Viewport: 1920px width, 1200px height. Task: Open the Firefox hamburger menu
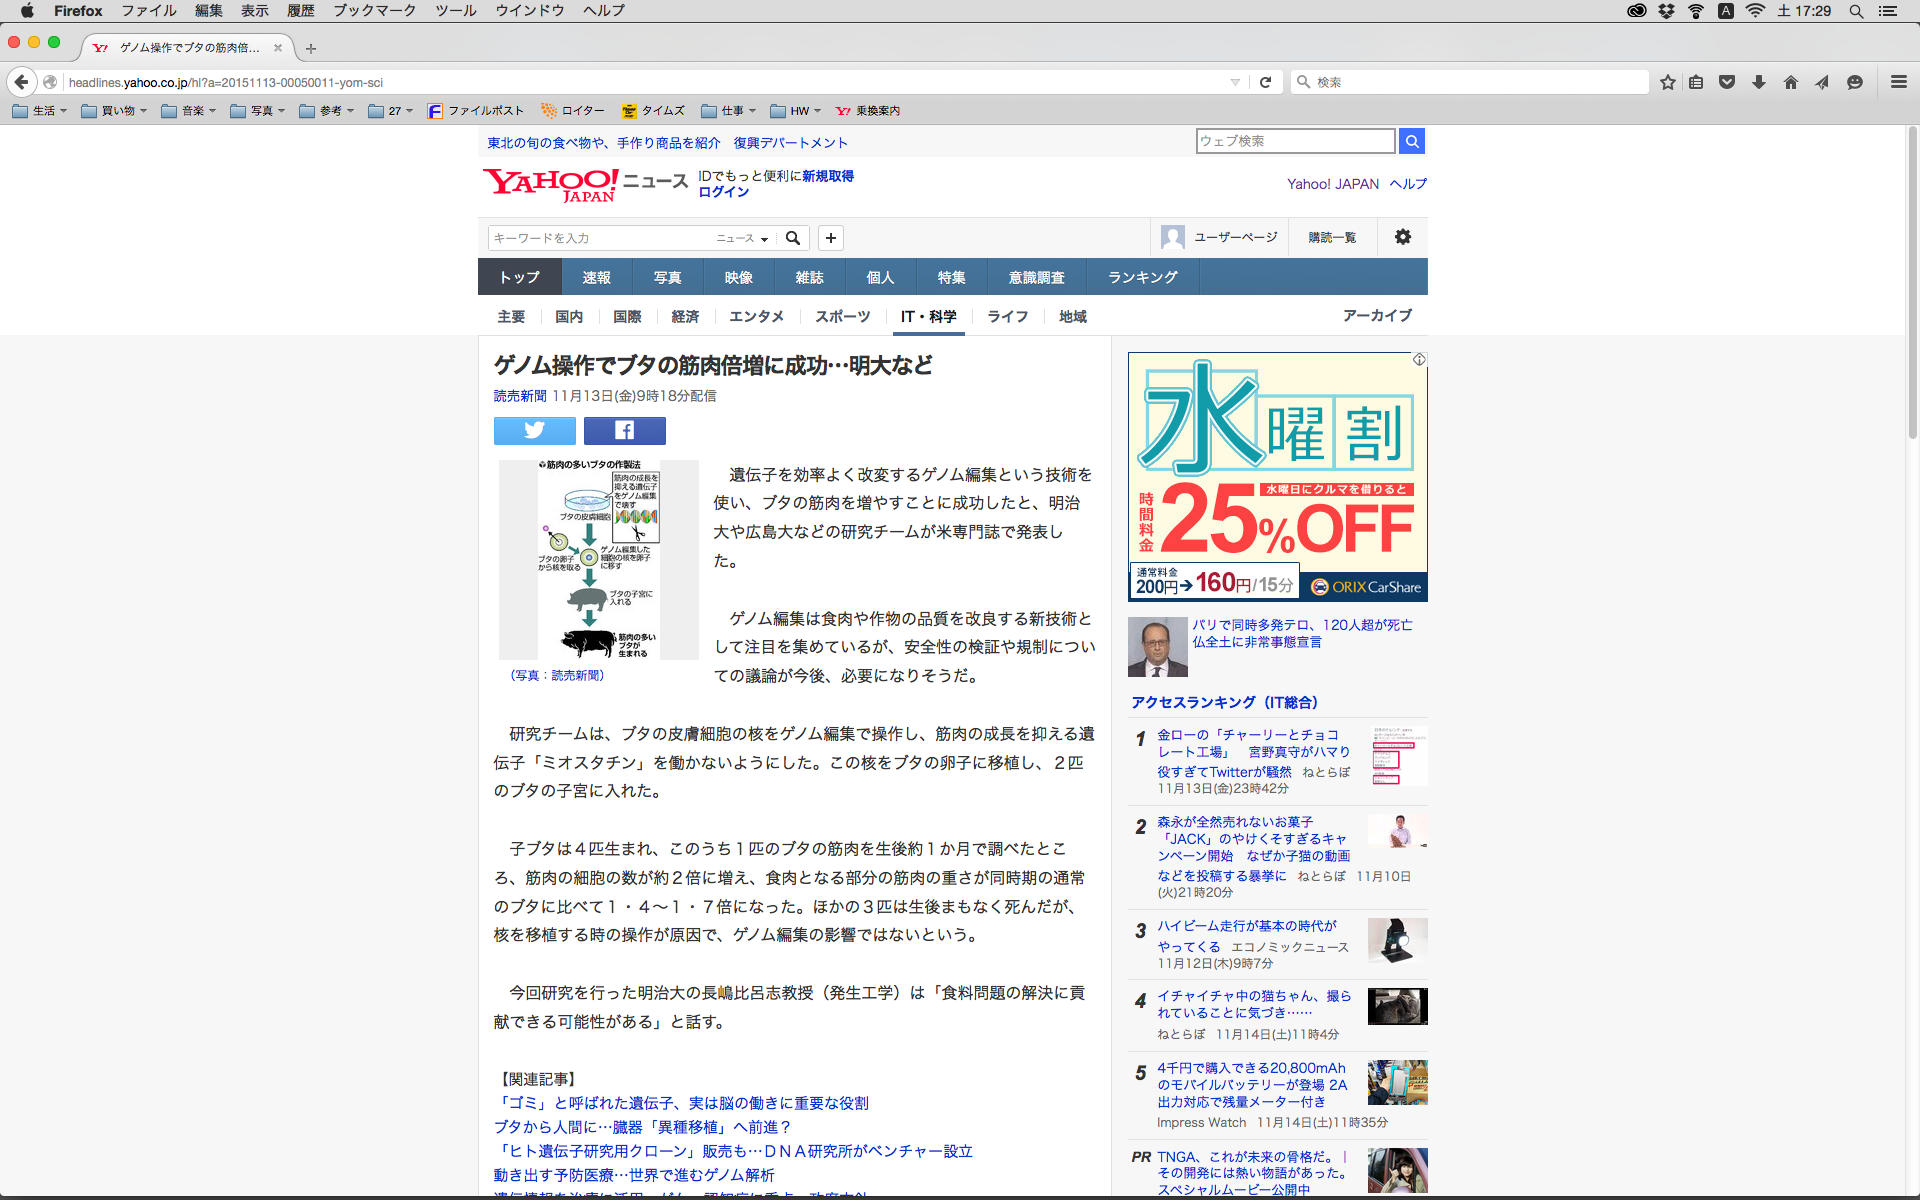(1898, 82)
